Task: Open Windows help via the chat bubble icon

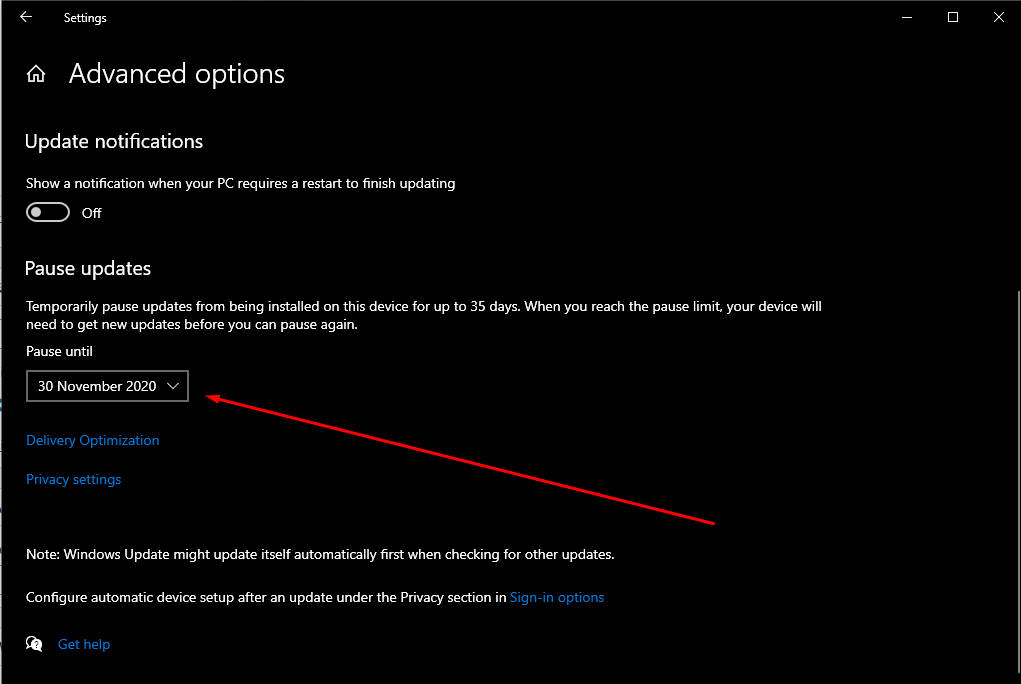Action: pos(33,644)
